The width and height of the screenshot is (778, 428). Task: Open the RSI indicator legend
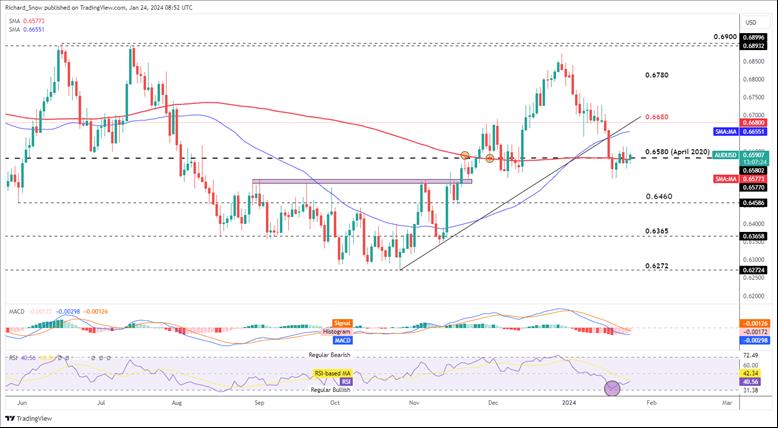point(11,355)
